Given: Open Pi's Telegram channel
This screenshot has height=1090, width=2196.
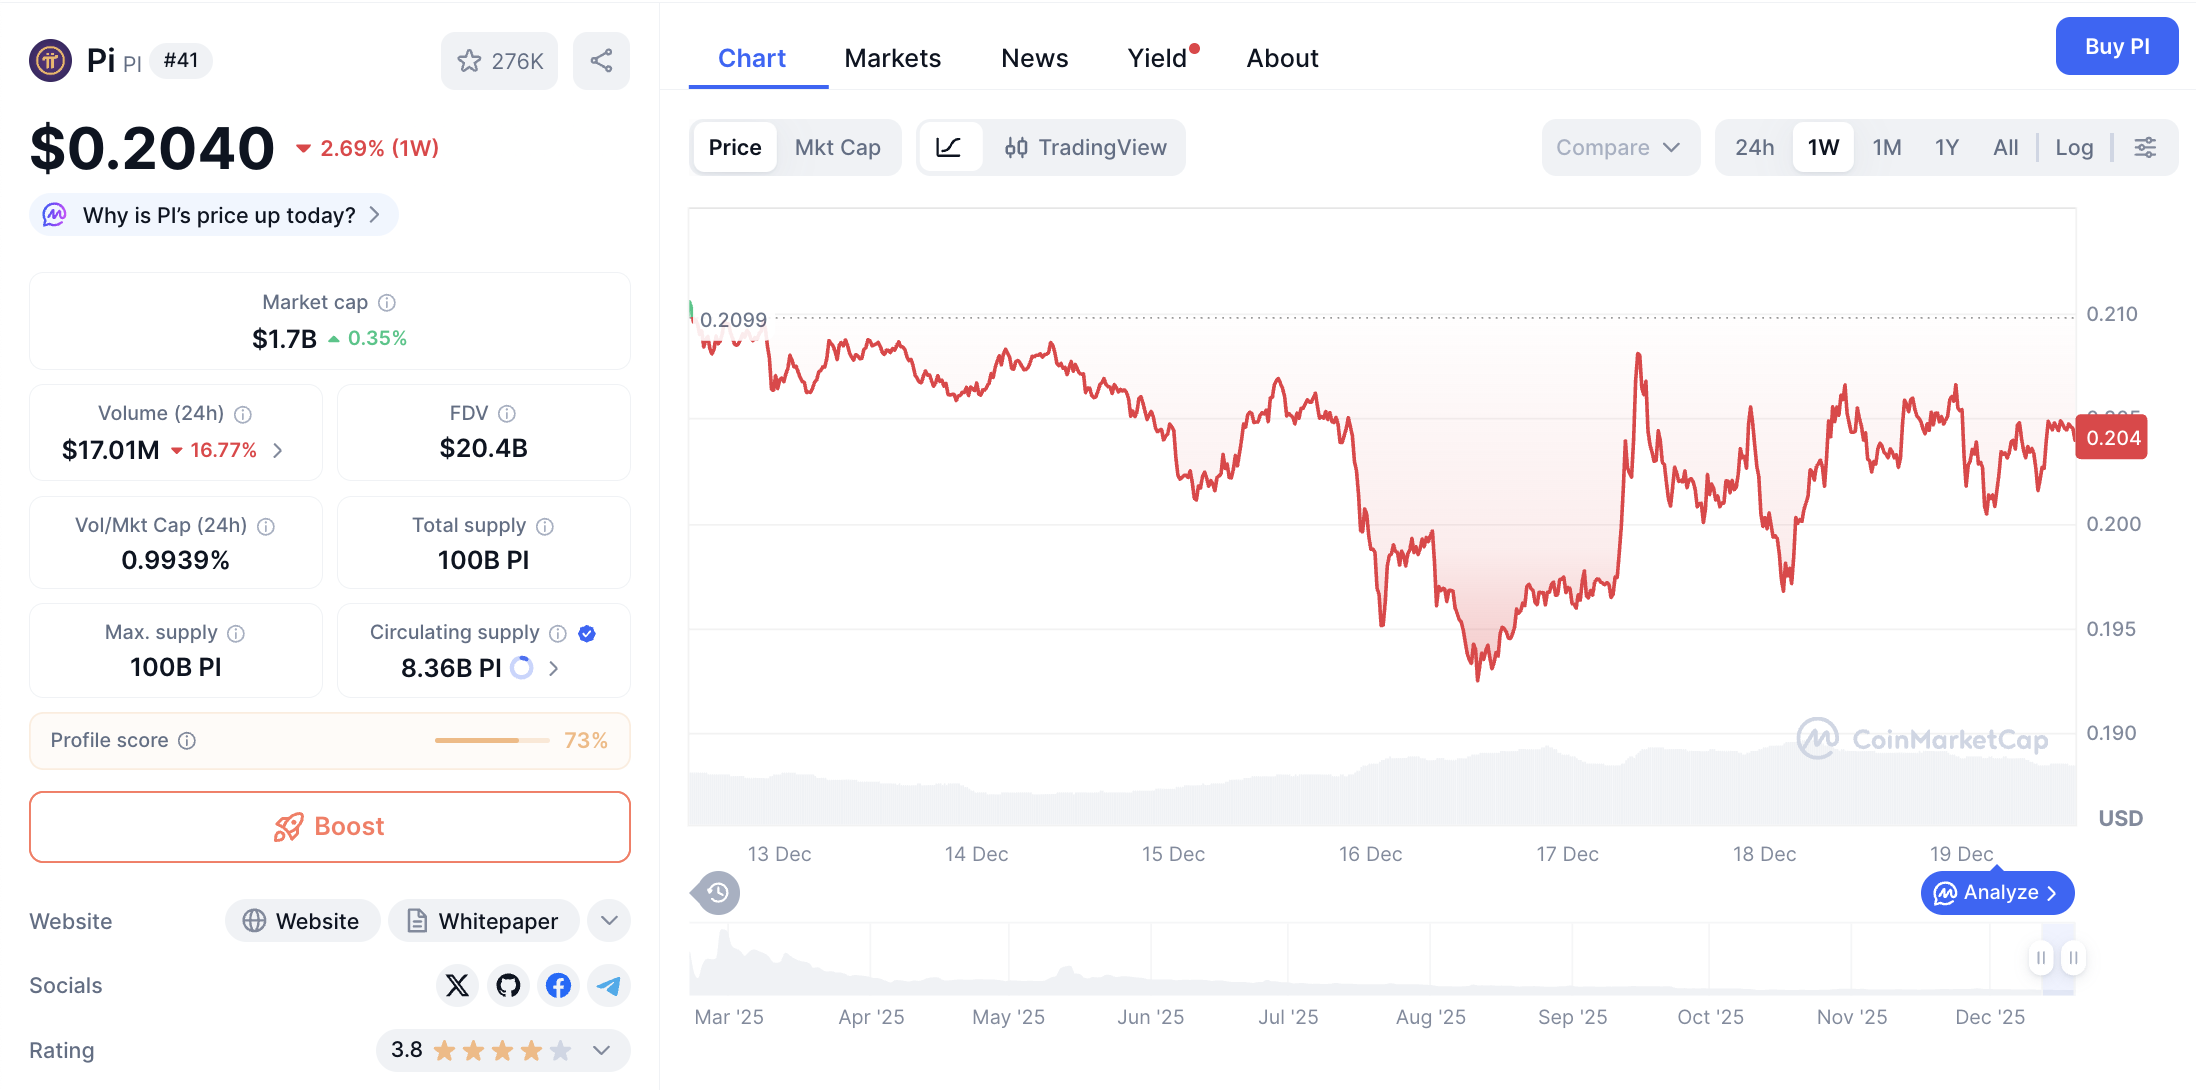Looking at the screenshot, I should pos(609,985).
